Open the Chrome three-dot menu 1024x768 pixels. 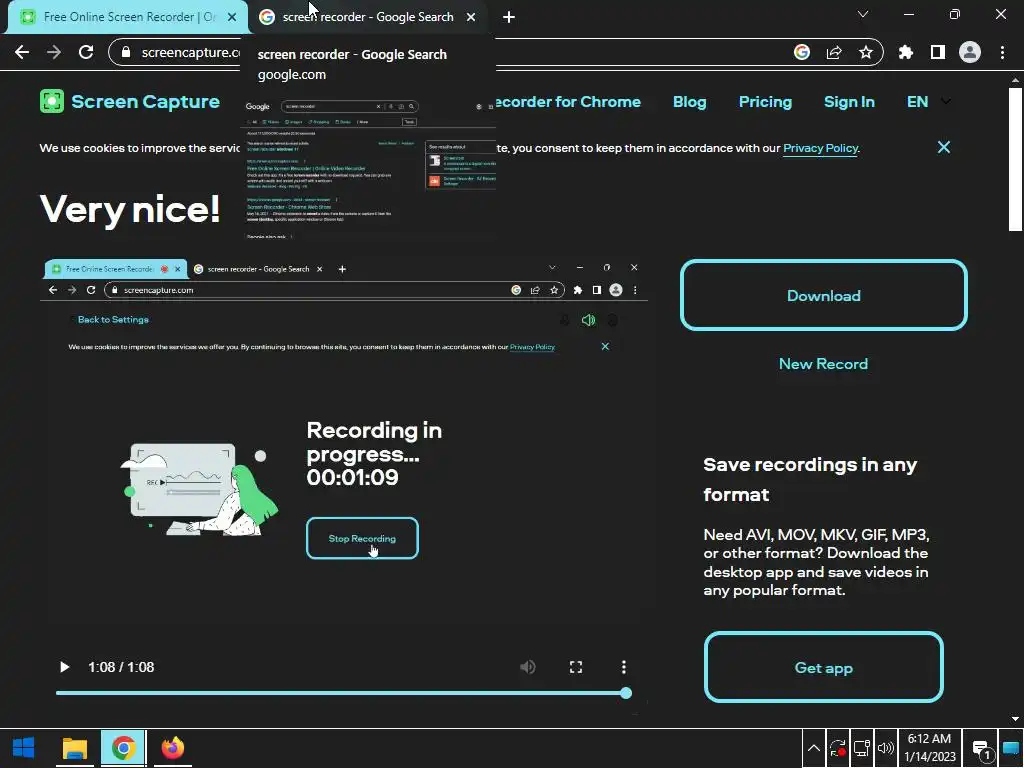coord(1002,52)
